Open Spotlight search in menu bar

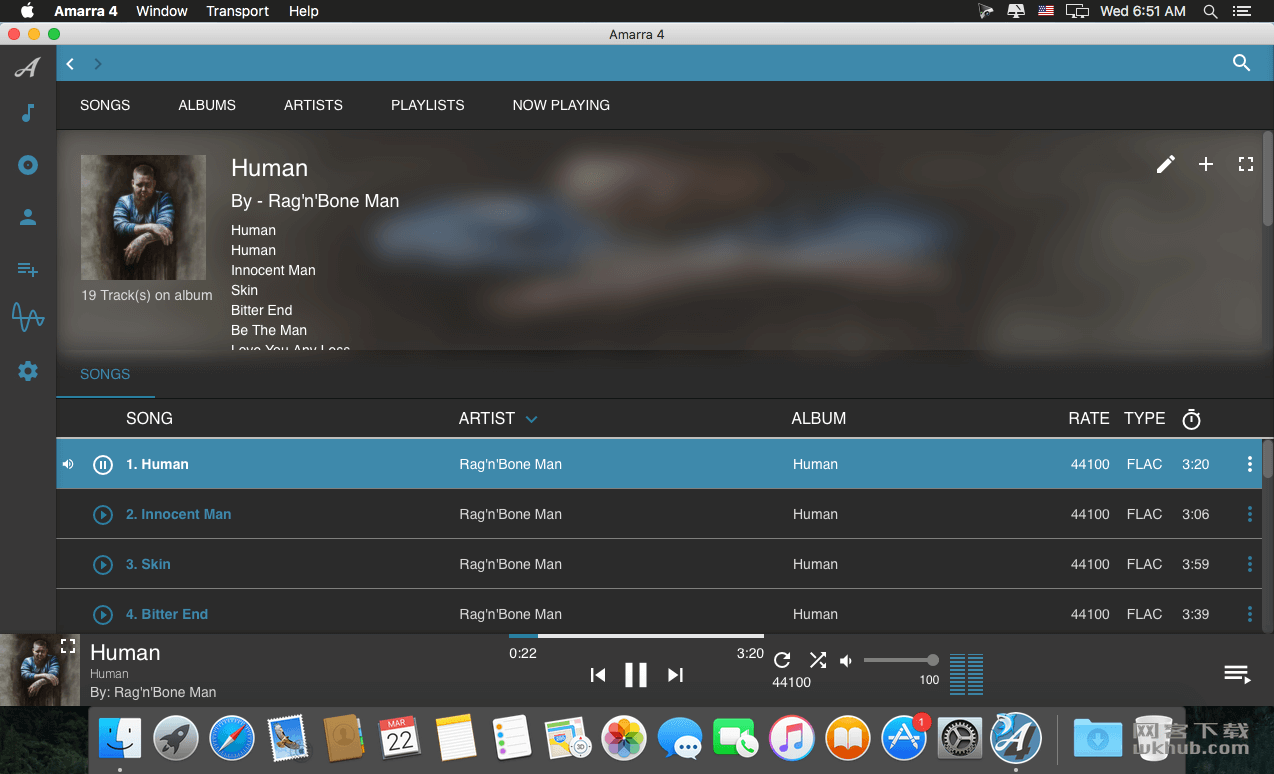pos(1210,11)
